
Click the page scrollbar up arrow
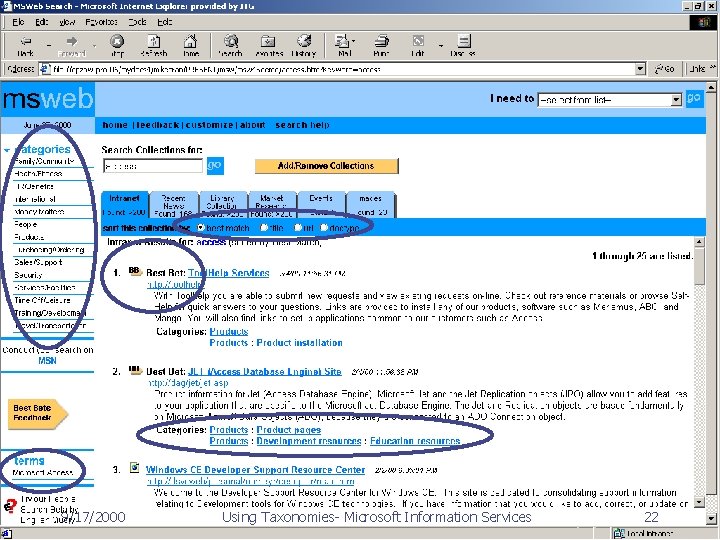coord(711,87)
